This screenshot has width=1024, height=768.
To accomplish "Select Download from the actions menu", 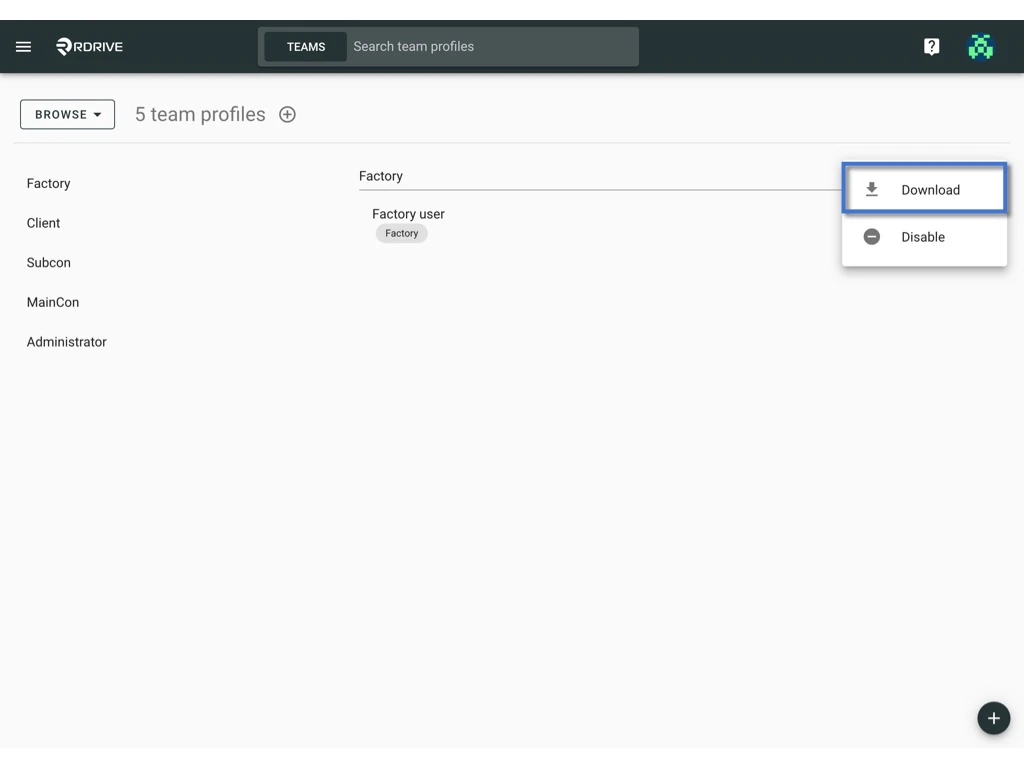I will 929,189.
